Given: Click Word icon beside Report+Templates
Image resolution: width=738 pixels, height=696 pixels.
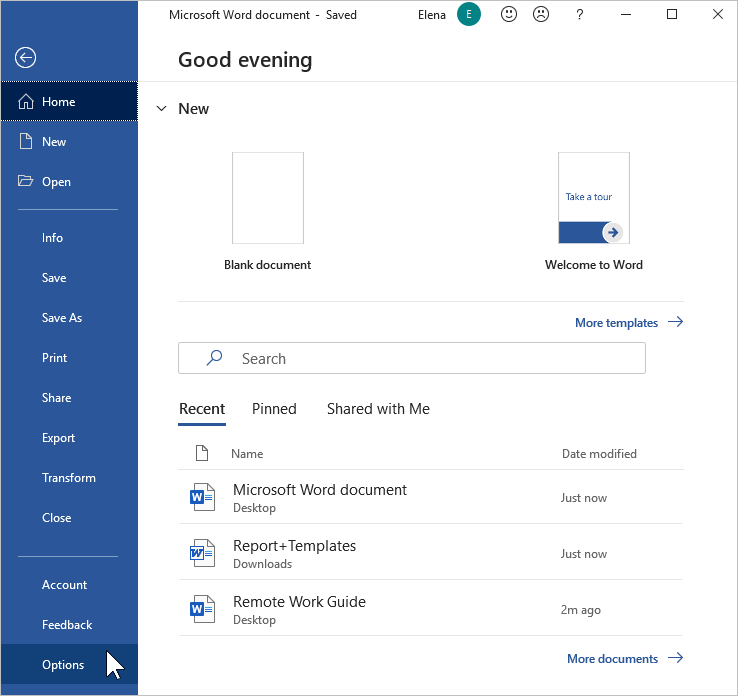Looking at the screenshot, I should click(202, 553).
